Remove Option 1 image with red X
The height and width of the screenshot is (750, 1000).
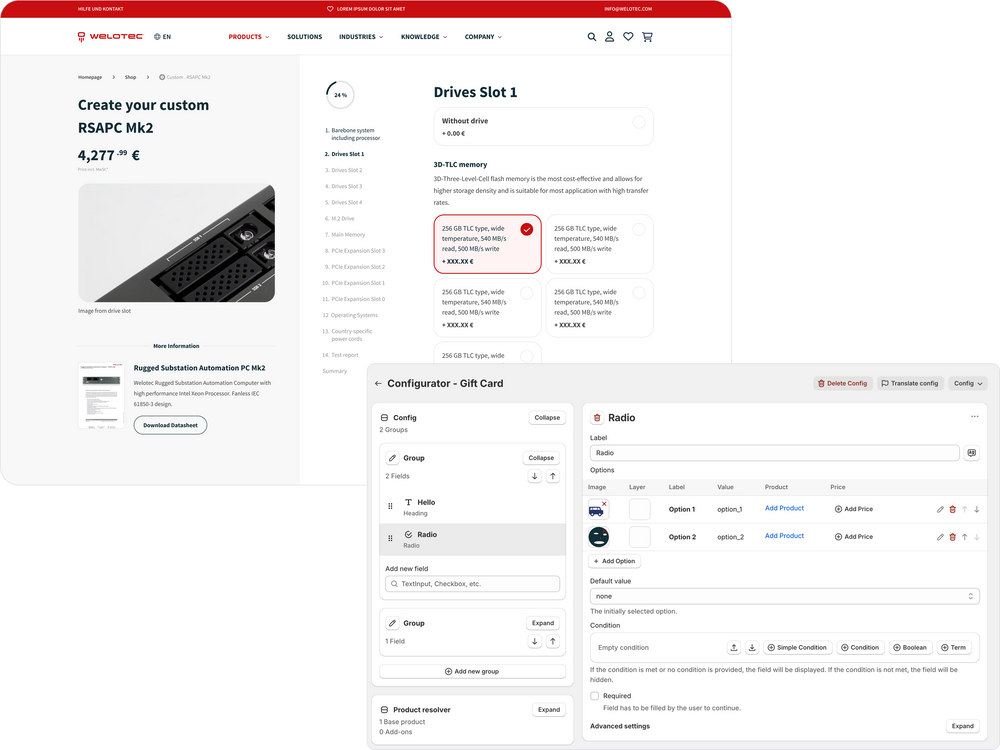click(x=604, y=504)
